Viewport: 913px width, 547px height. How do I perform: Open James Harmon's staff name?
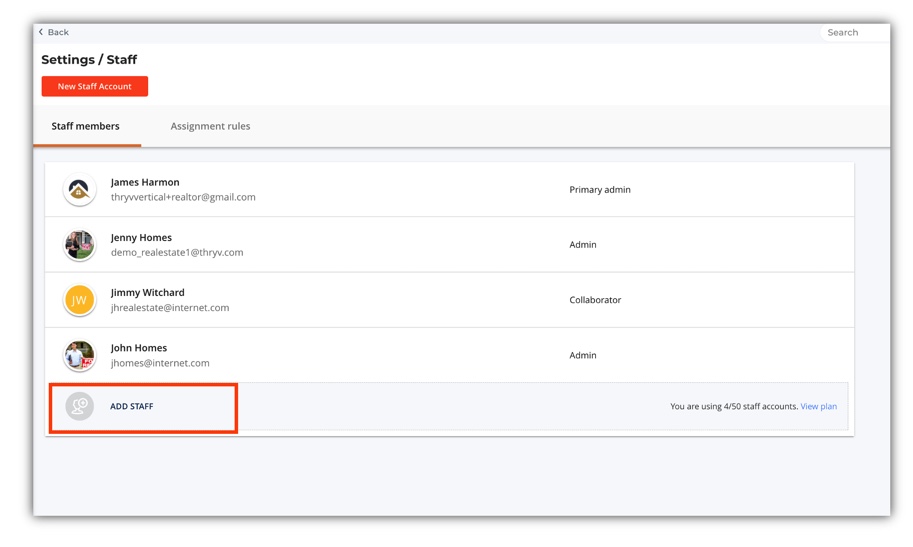[x=145, y=182]
